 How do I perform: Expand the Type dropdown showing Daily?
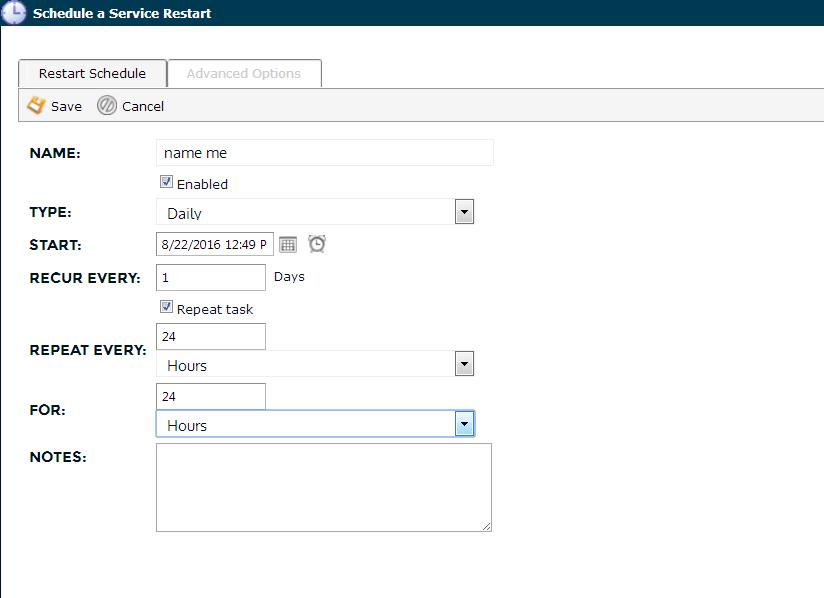point(463,212)
